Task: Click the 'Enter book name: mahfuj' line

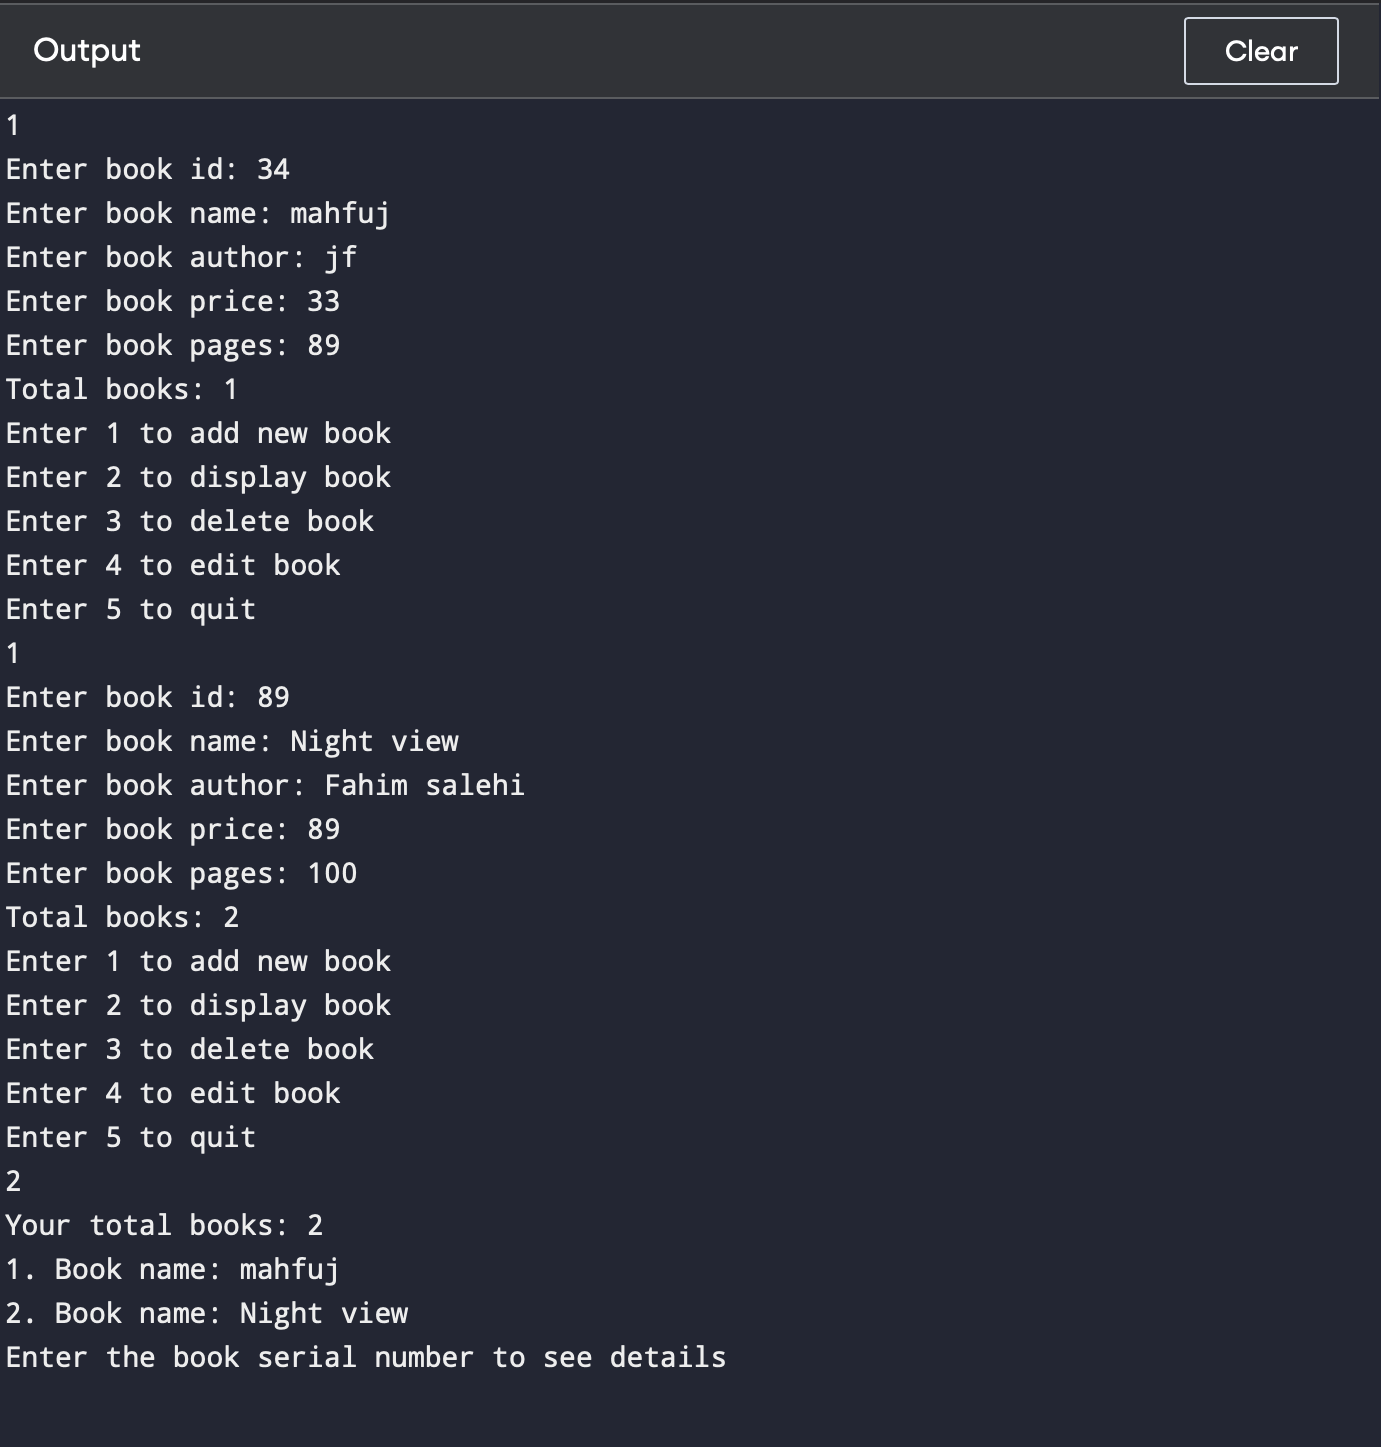Action: (x=198, y=213)
